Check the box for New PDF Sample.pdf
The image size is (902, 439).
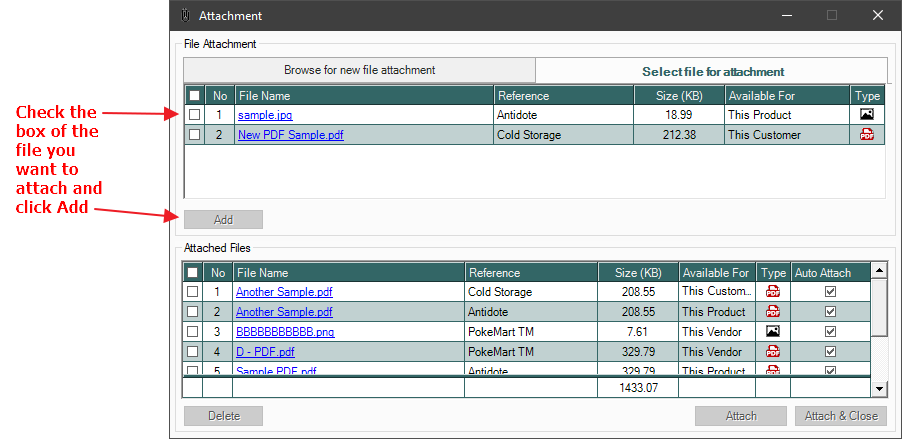coord(194,135)
